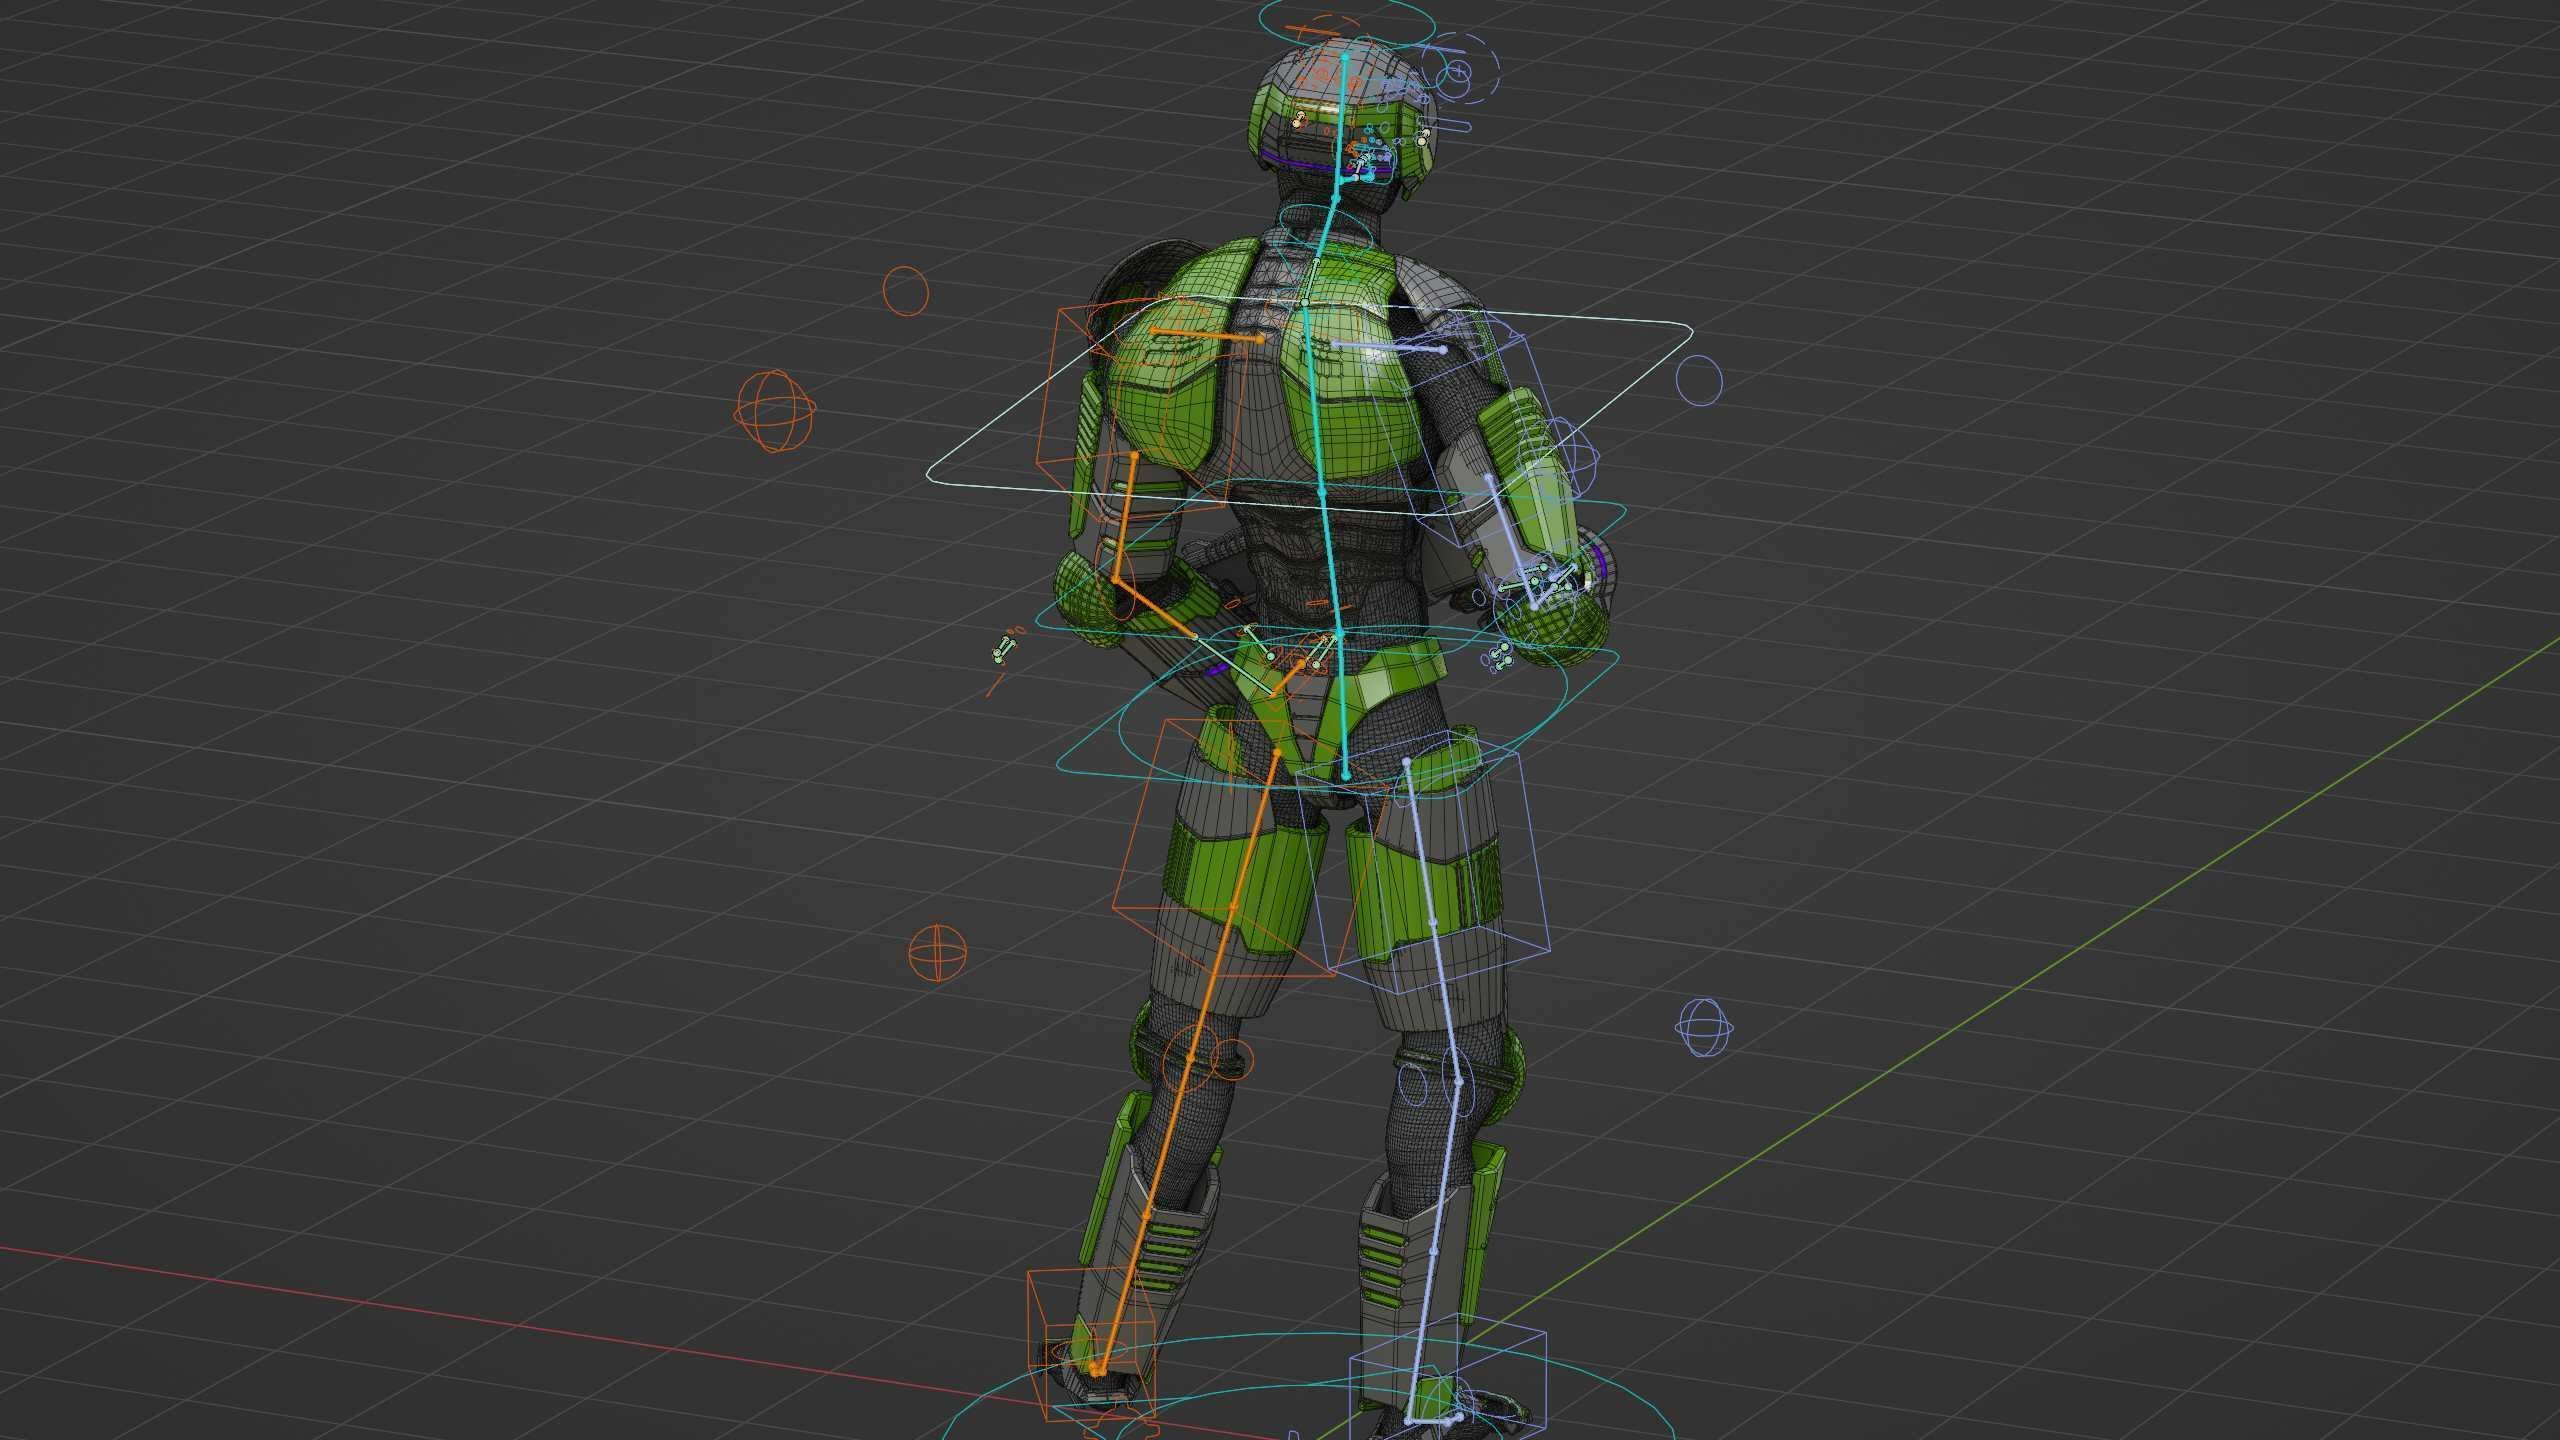2560x1440 pixels.
Task: Select the blue forearm bone
Action: click(x=1512, y=541)
